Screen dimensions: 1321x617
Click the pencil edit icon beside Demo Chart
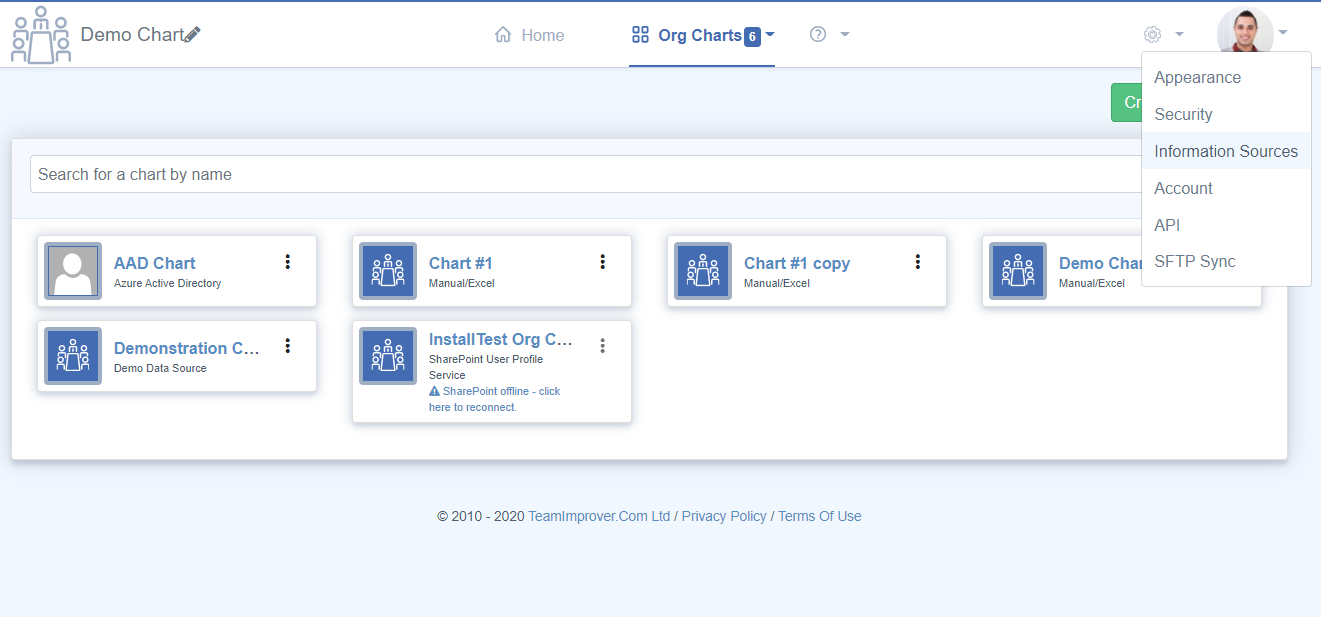click(193, 35)
